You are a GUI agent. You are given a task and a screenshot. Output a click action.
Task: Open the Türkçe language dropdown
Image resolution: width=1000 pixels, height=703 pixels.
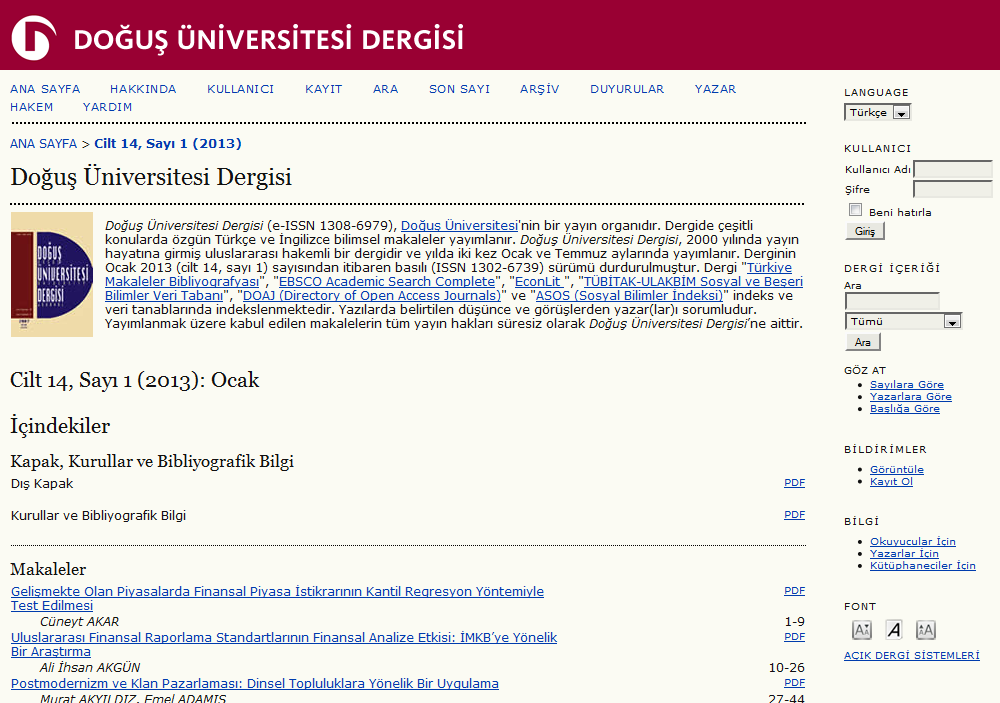click(x=878, y=112)
